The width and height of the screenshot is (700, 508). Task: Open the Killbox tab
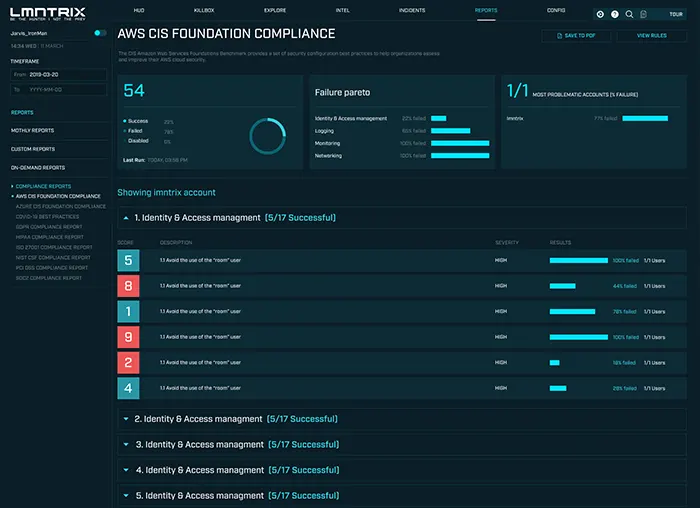[x=204, y=10]
